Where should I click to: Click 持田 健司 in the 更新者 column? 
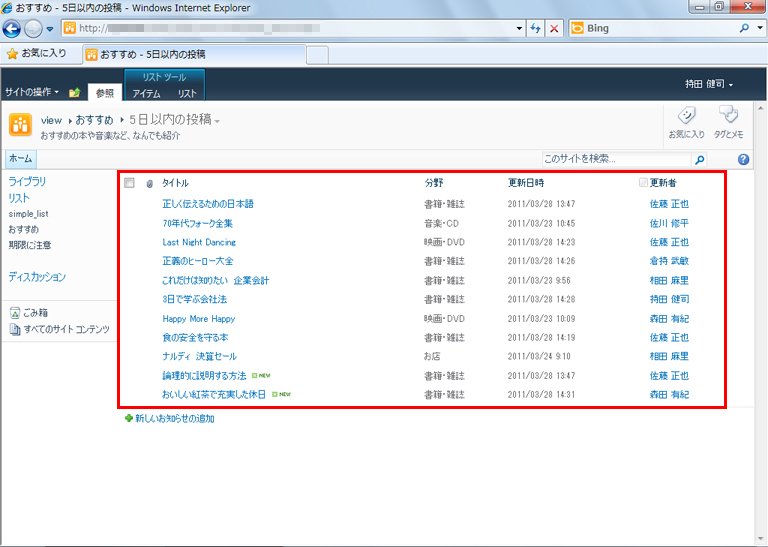pyautogui.click(x=669, y=299)
